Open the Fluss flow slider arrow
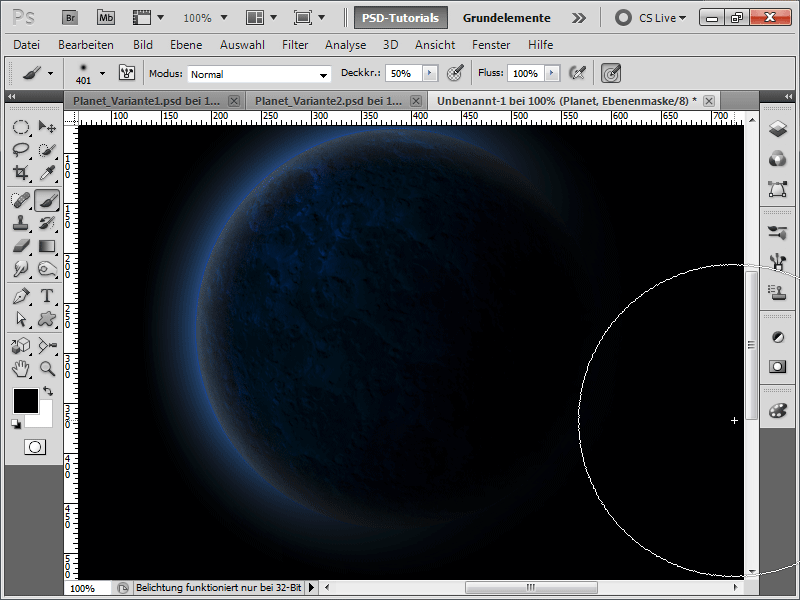The height and width of the screenshot is (600, 800). click(552, 73)
